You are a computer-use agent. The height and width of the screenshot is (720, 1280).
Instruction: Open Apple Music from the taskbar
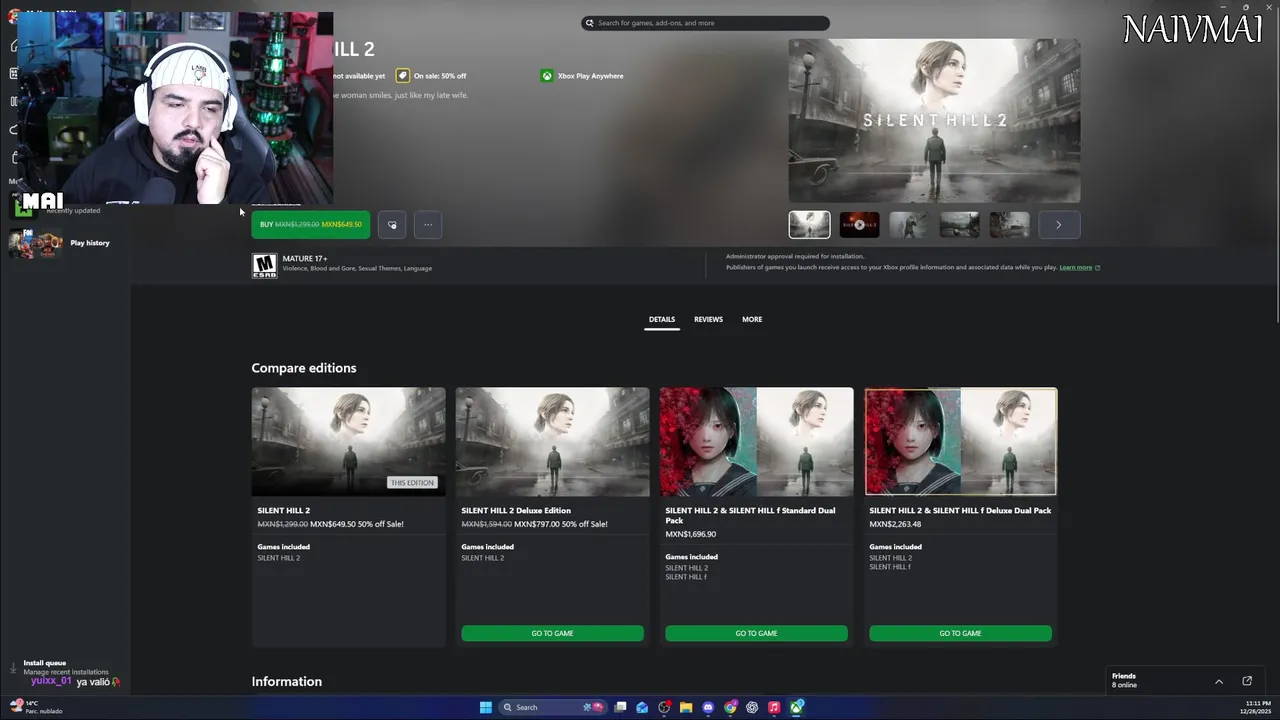(x=774, y=707)
